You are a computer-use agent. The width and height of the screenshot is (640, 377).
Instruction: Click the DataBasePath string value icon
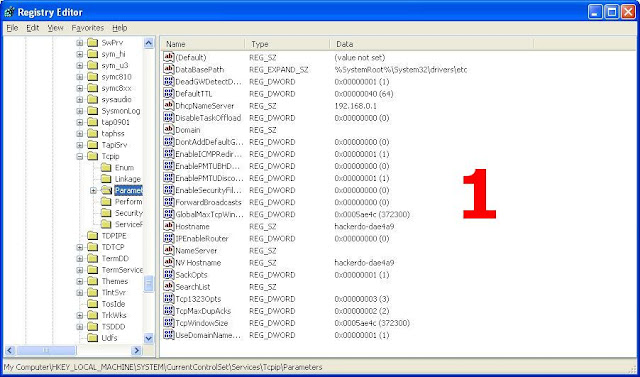click(169, 69)
